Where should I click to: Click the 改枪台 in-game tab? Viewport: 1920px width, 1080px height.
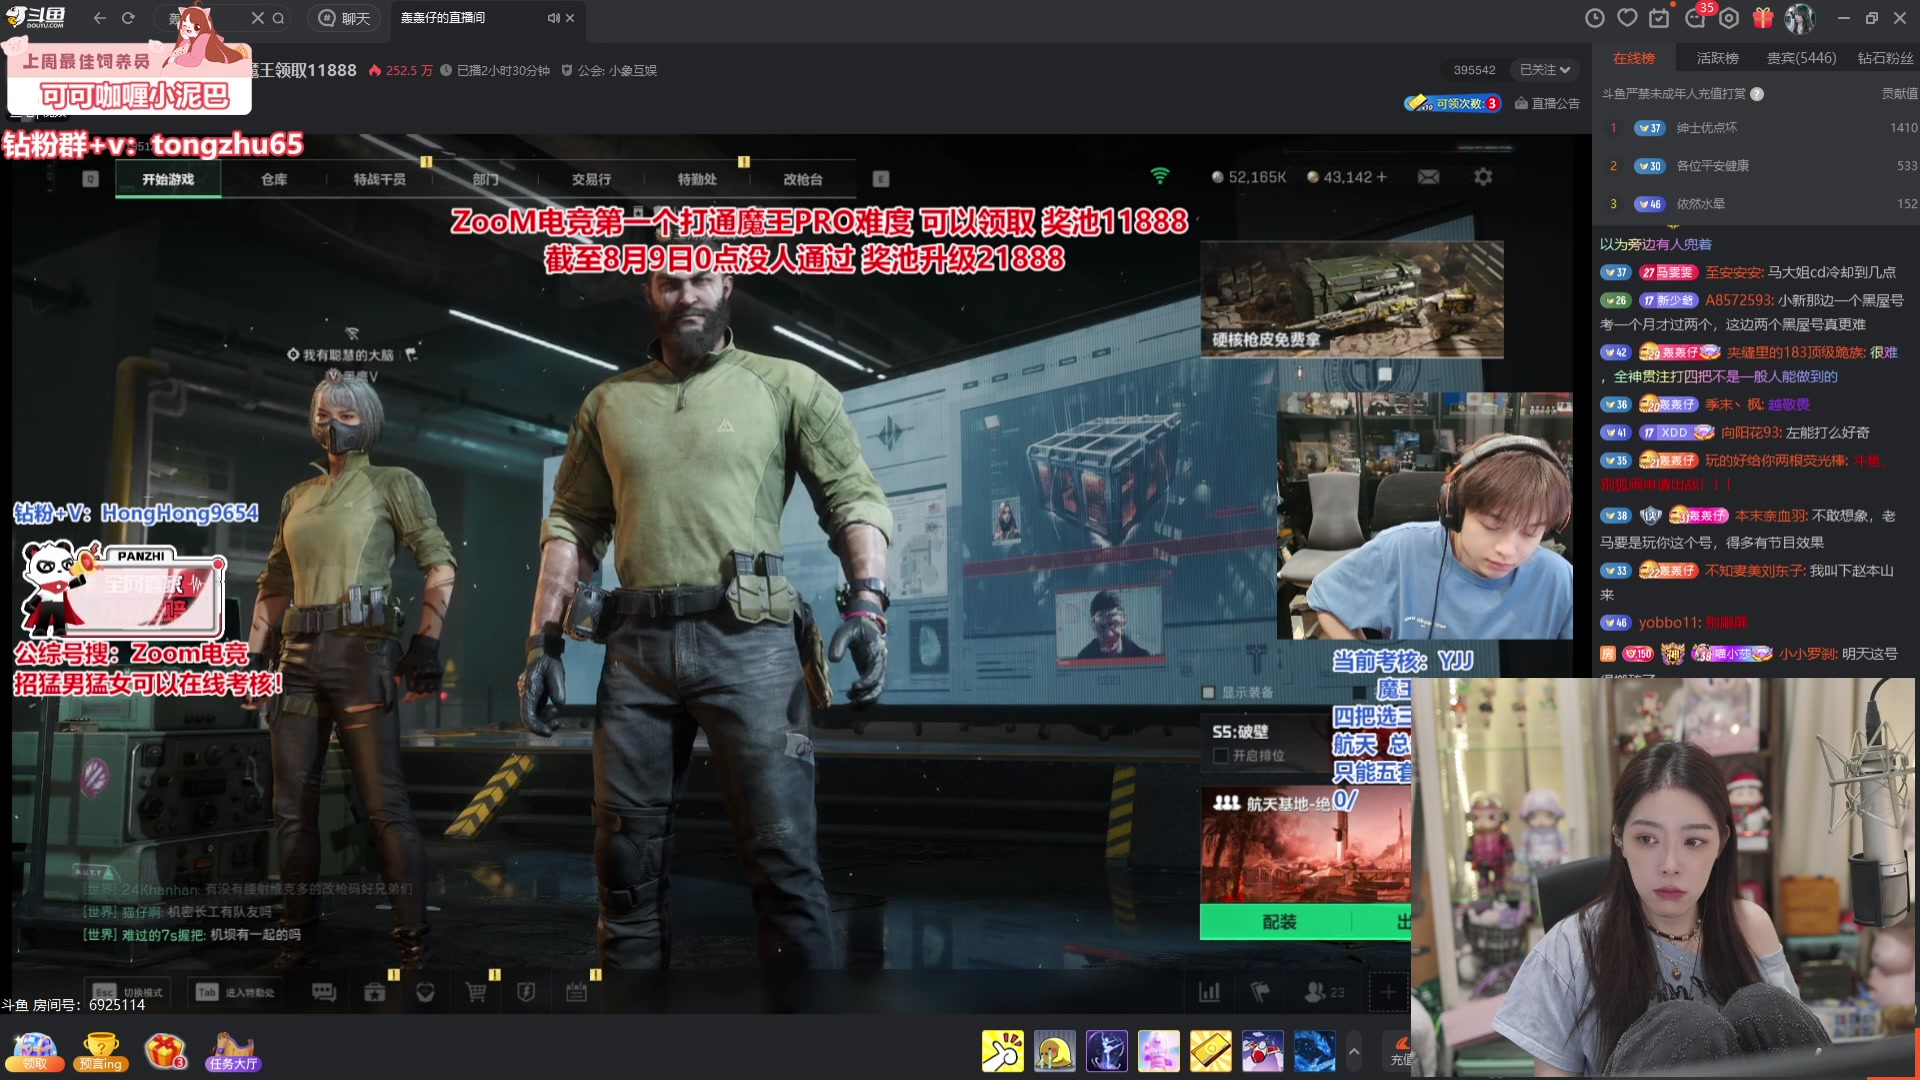[x=803, y=179]
